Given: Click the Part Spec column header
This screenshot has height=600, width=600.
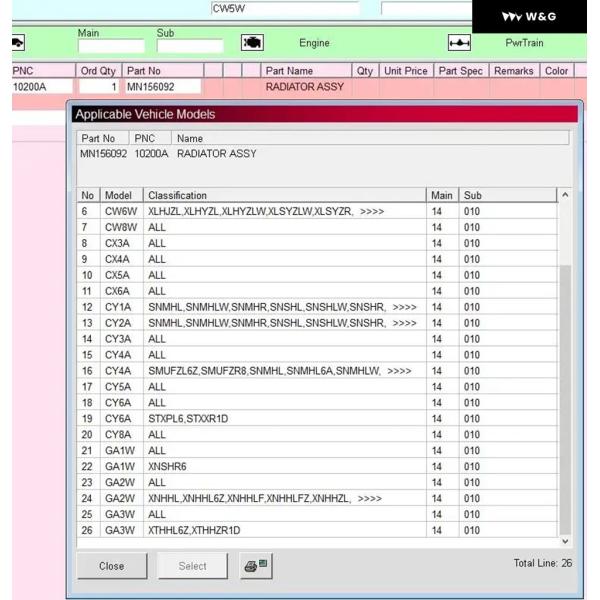Looking at the screenshot, I should 461,71.
